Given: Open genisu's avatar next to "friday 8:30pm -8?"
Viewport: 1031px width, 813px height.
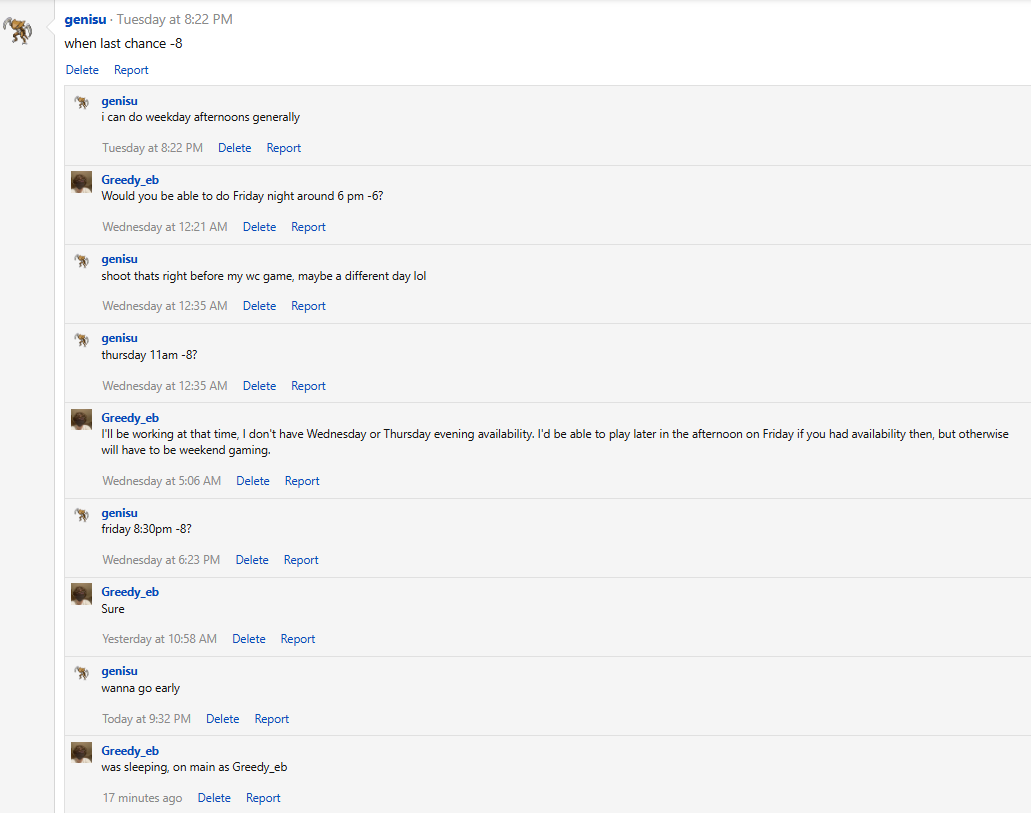Looking at the screenshot, I should [x=82, y=514].
